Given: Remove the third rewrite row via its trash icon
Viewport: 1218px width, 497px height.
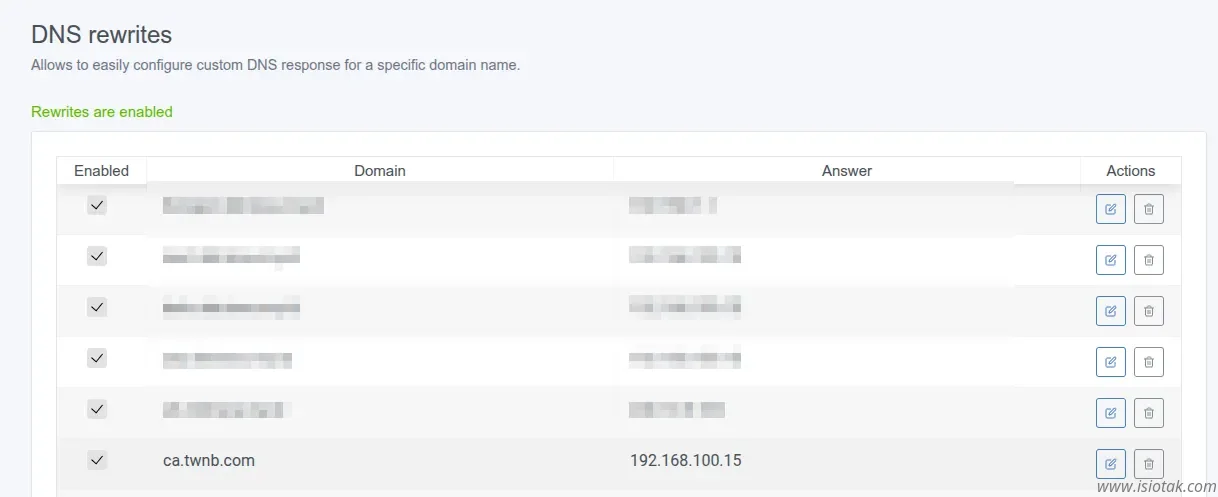Looking at the screenshot, I should tap(1149, 311).
